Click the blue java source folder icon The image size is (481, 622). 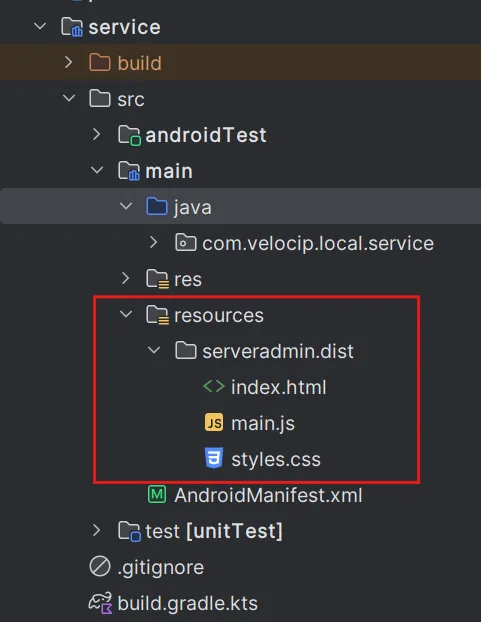pyautogui.click(x=157, y=206)
